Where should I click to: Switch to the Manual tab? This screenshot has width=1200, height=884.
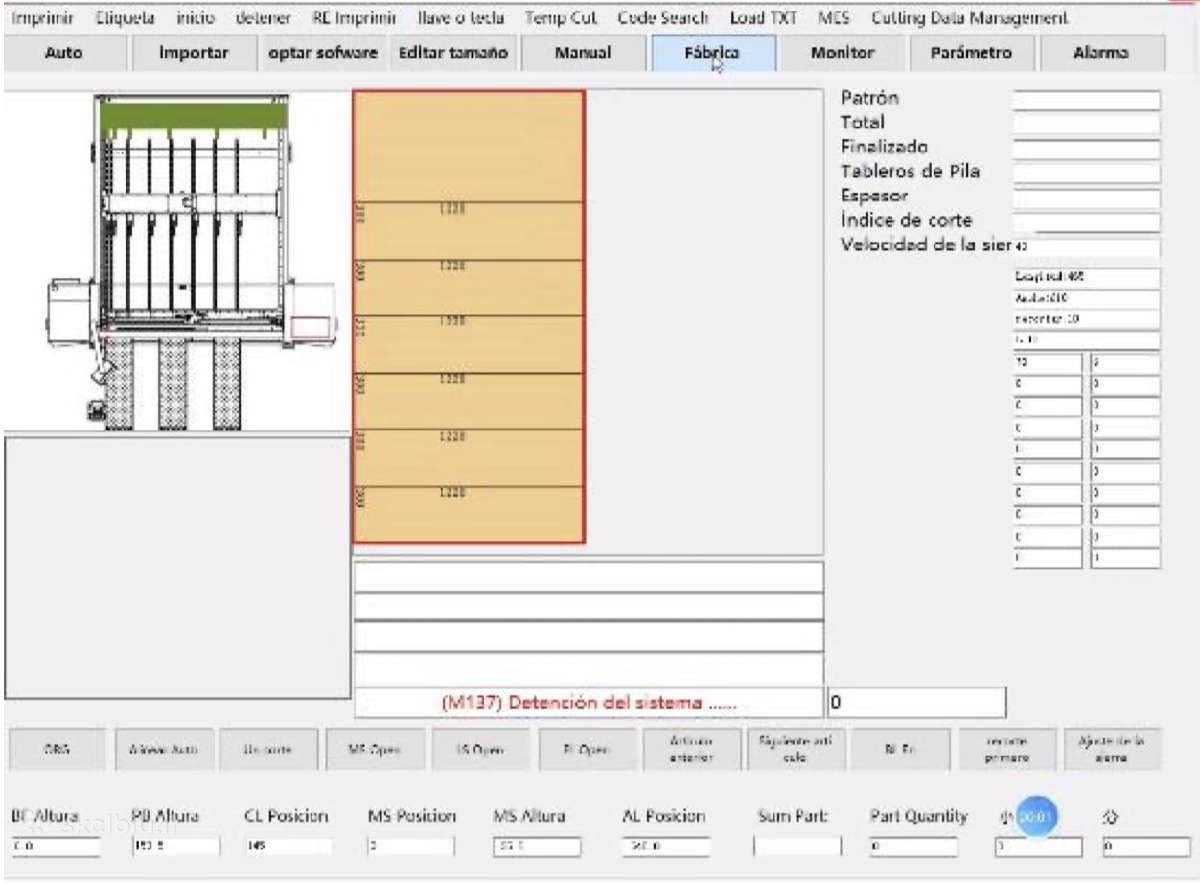click(583, 53)
